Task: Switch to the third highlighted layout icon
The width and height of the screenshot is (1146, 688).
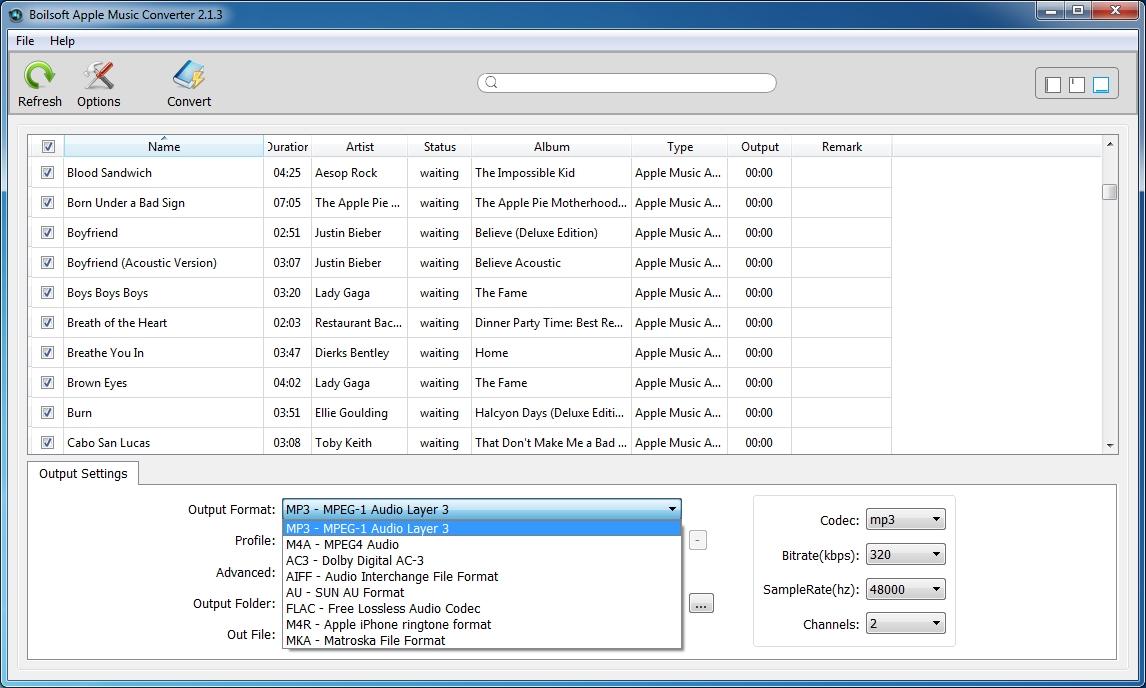Action: coord(1101,85)
